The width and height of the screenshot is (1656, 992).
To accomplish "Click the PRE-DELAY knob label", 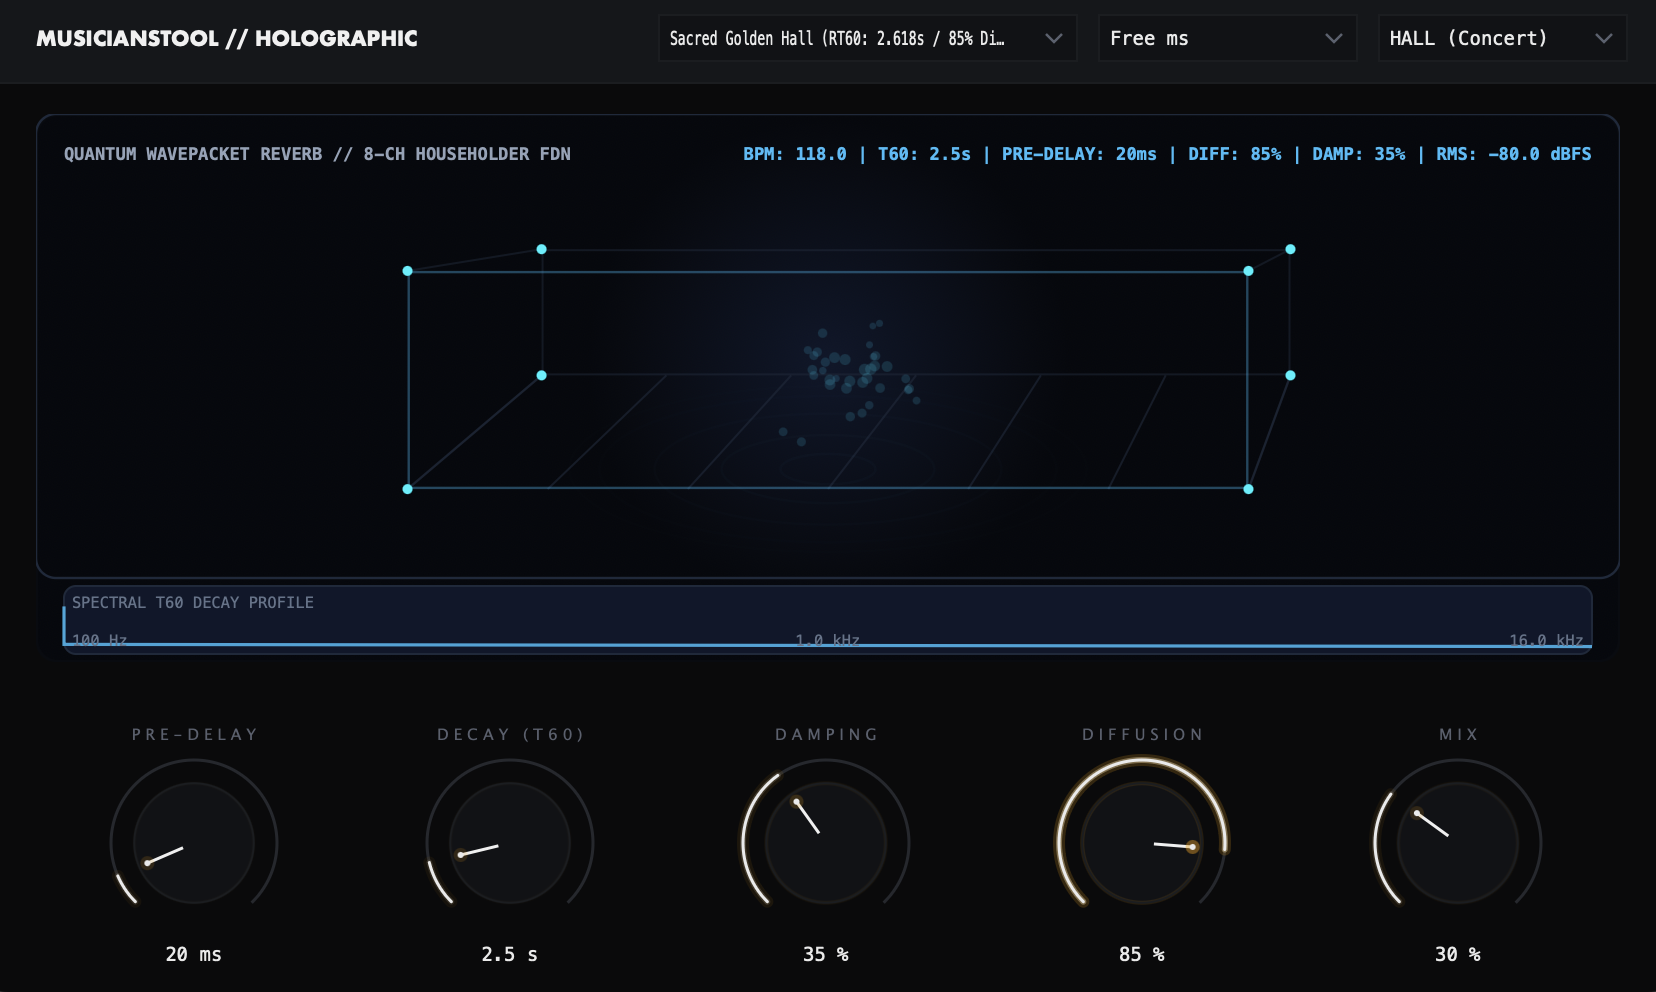I will coord(195,734).
